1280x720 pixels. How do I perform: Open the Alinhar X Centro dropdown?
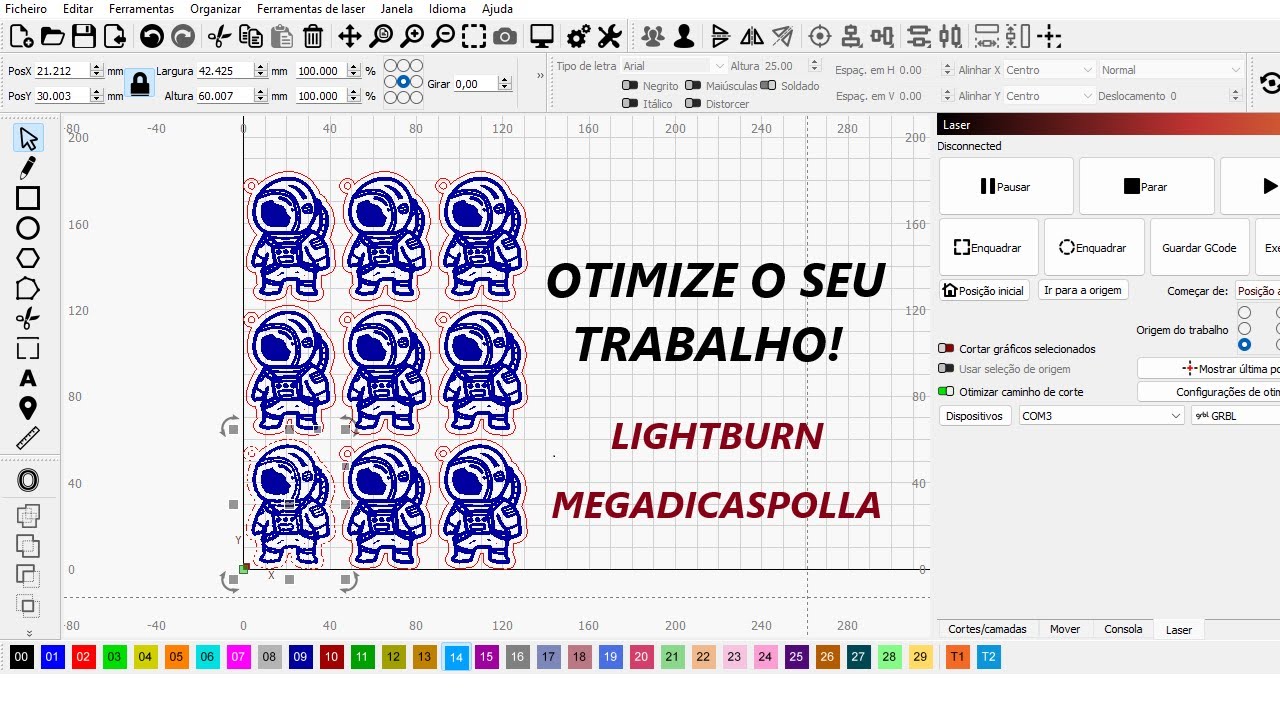(1049, 70)
